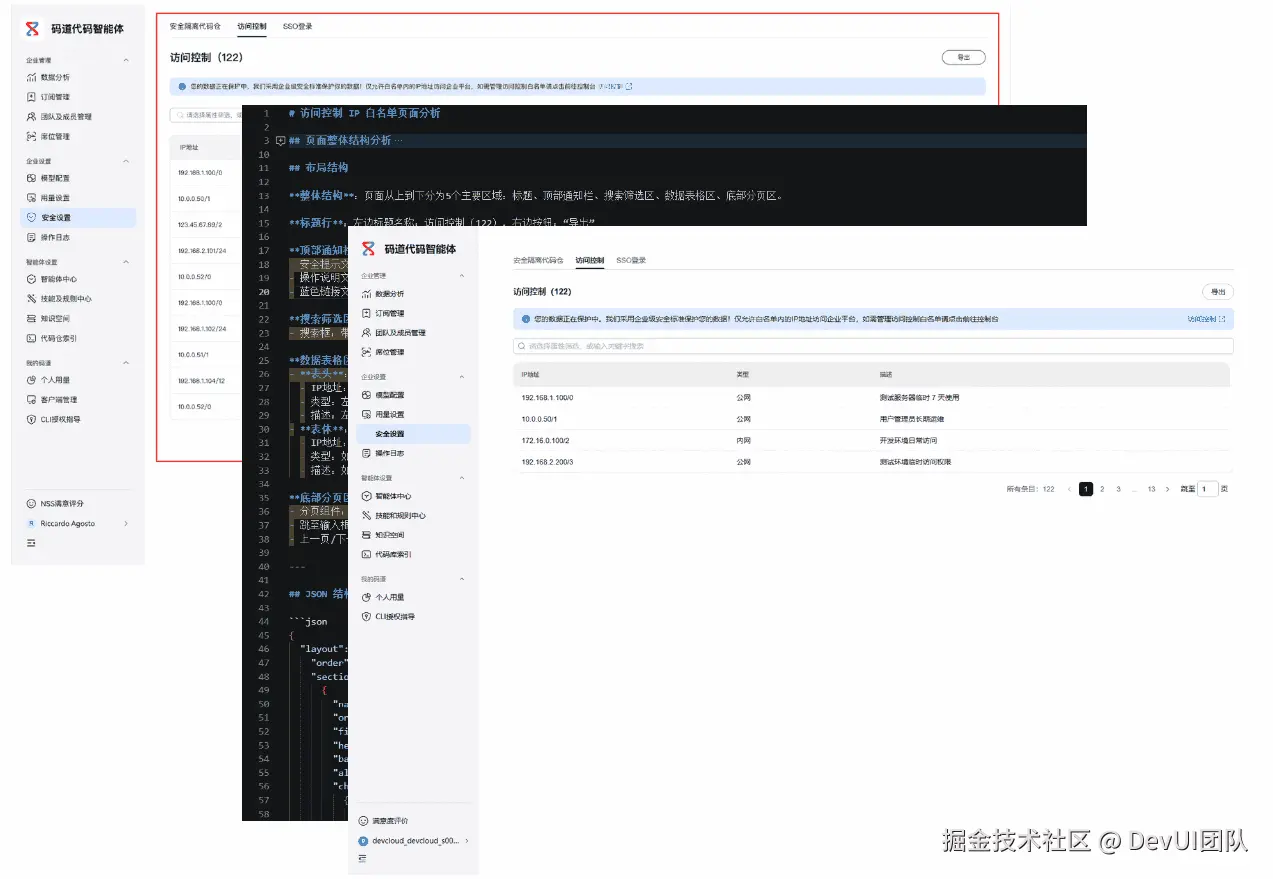The height and width of the screenshot is (879, 1273).
Task: Switch to 安全隔离代码仓 tab in back window
Action: (x=195, y=26)
